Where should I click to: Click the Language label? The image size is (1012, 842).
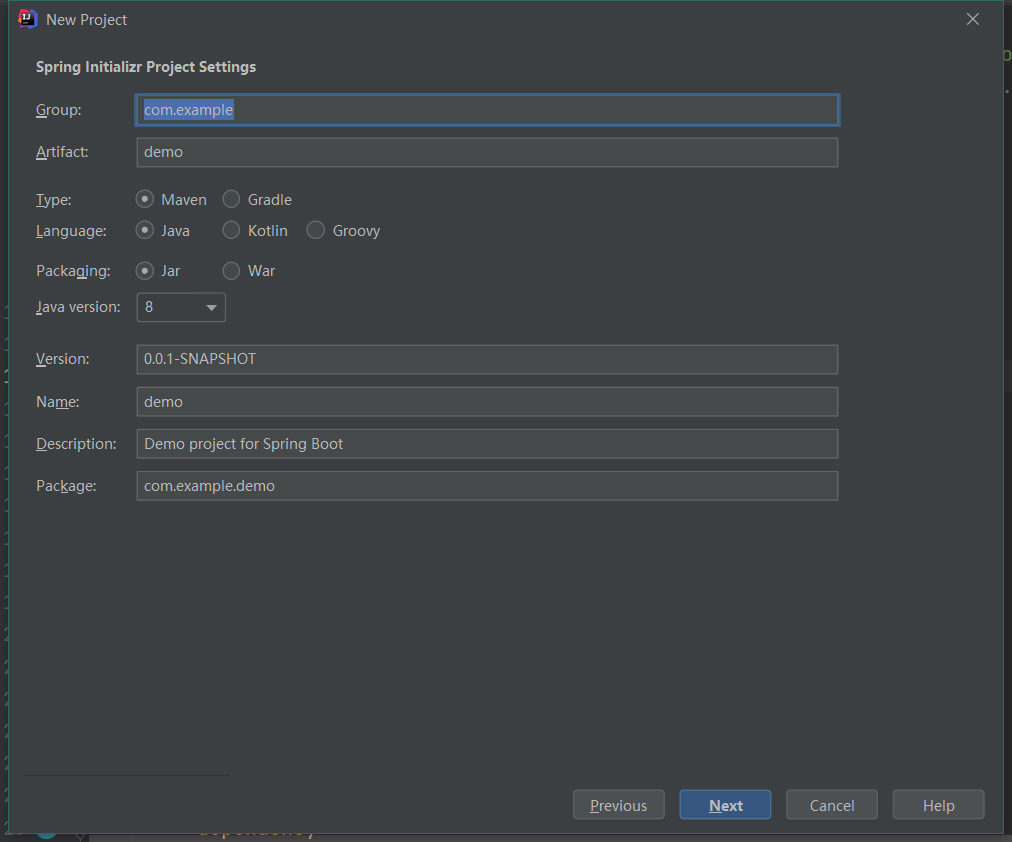(71, 231)
